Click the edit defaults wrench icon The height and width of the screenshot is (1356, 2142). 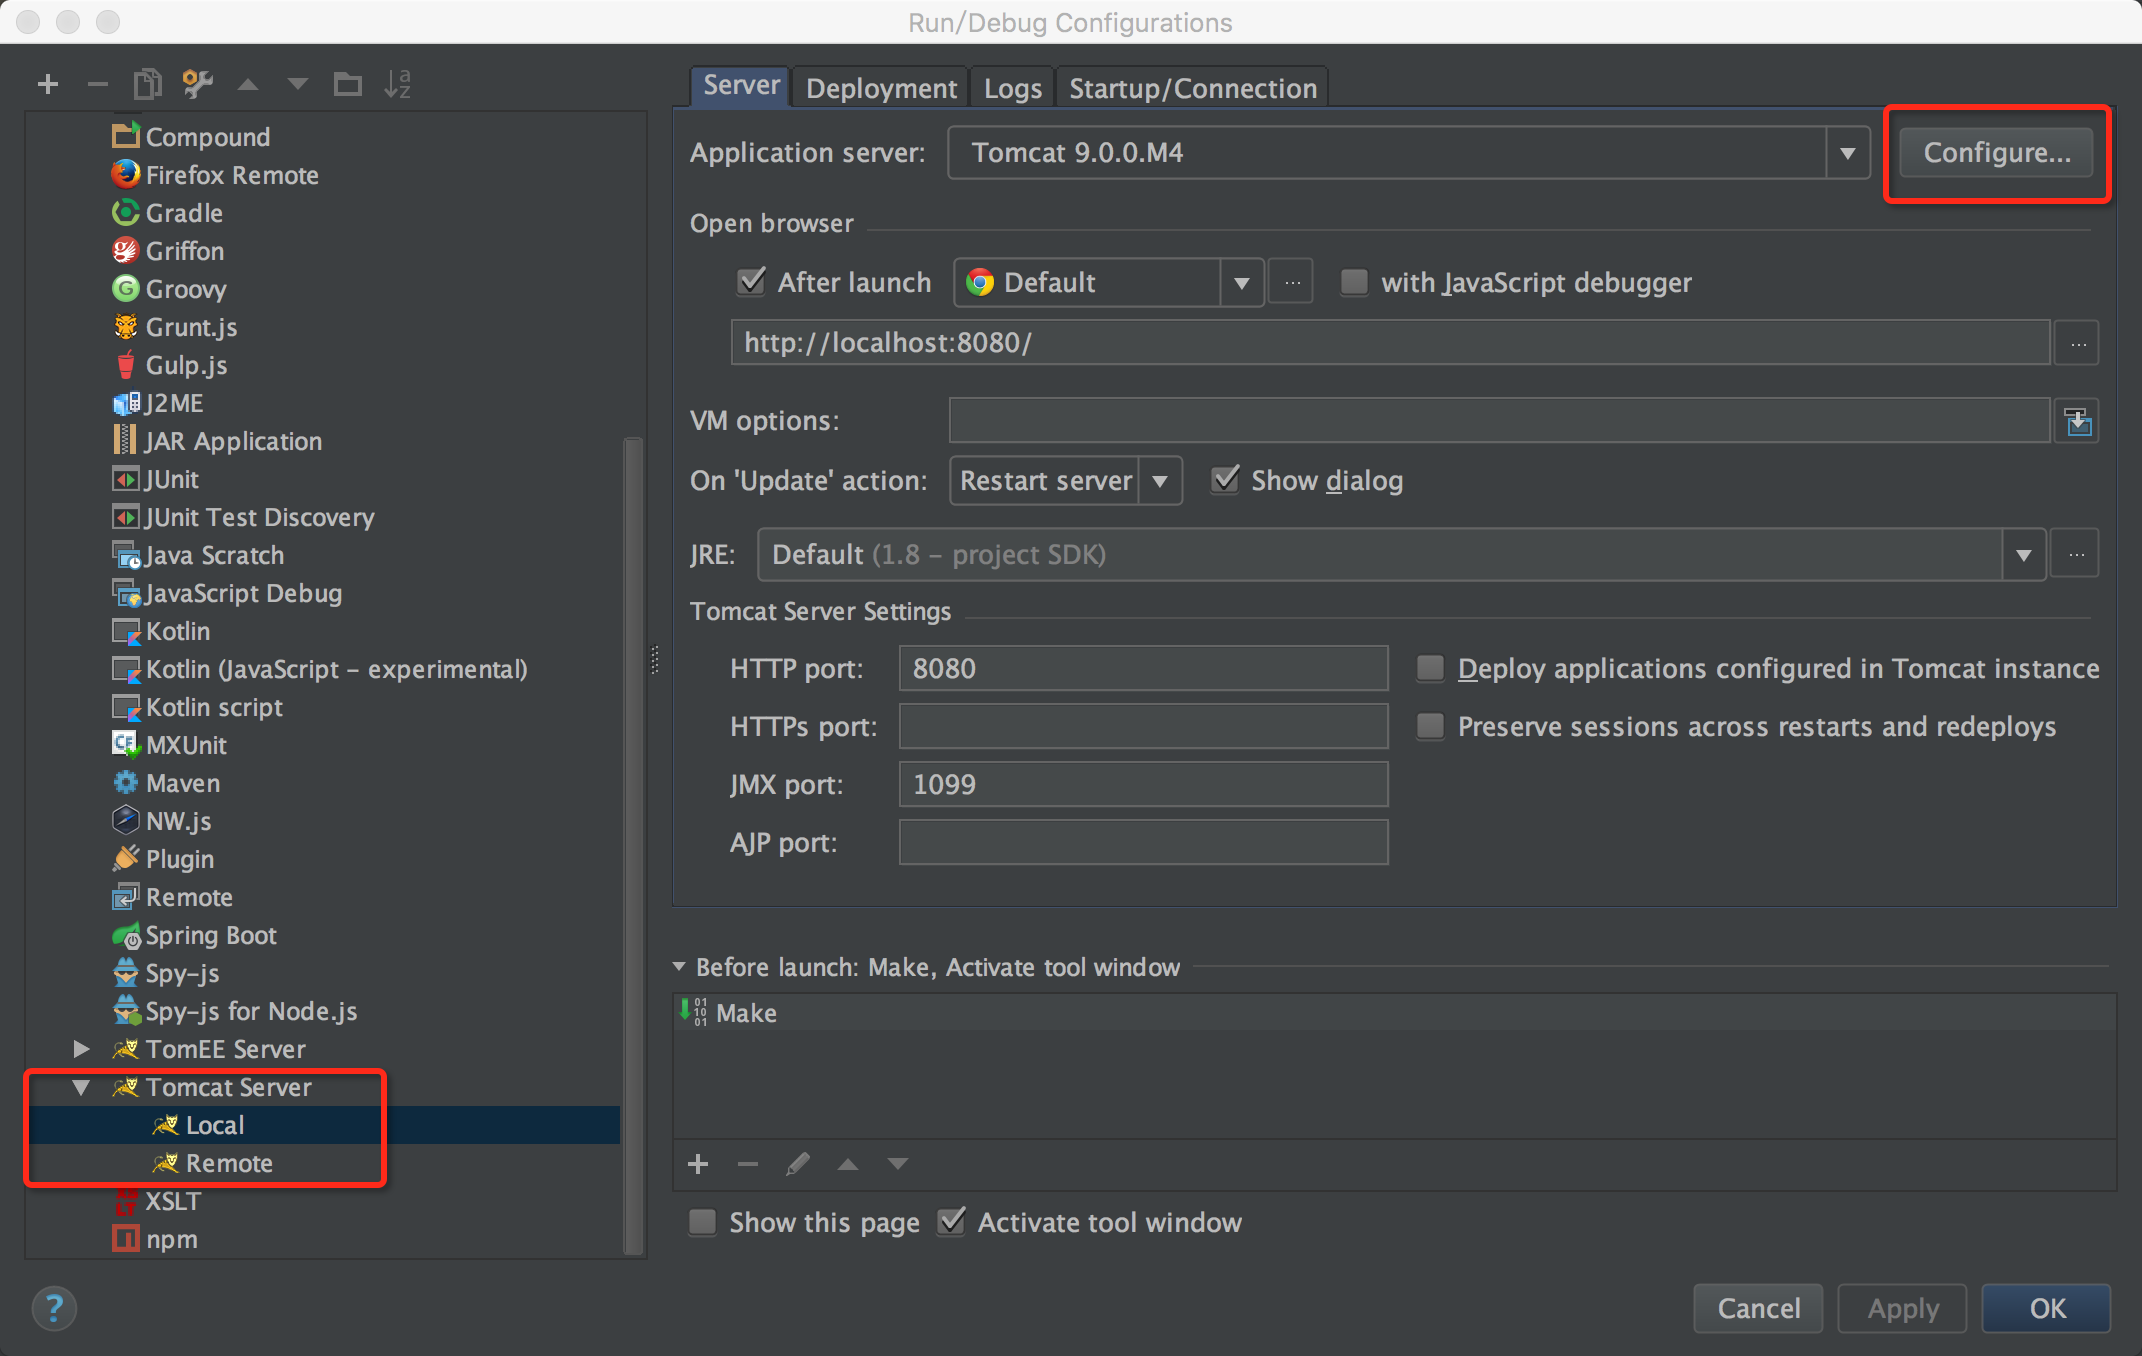[x=197, y=84]
